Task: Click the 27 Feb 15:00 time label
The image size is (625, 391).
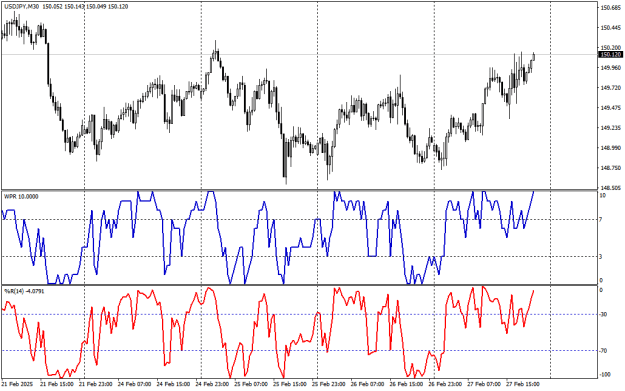Action: [523, 384]
